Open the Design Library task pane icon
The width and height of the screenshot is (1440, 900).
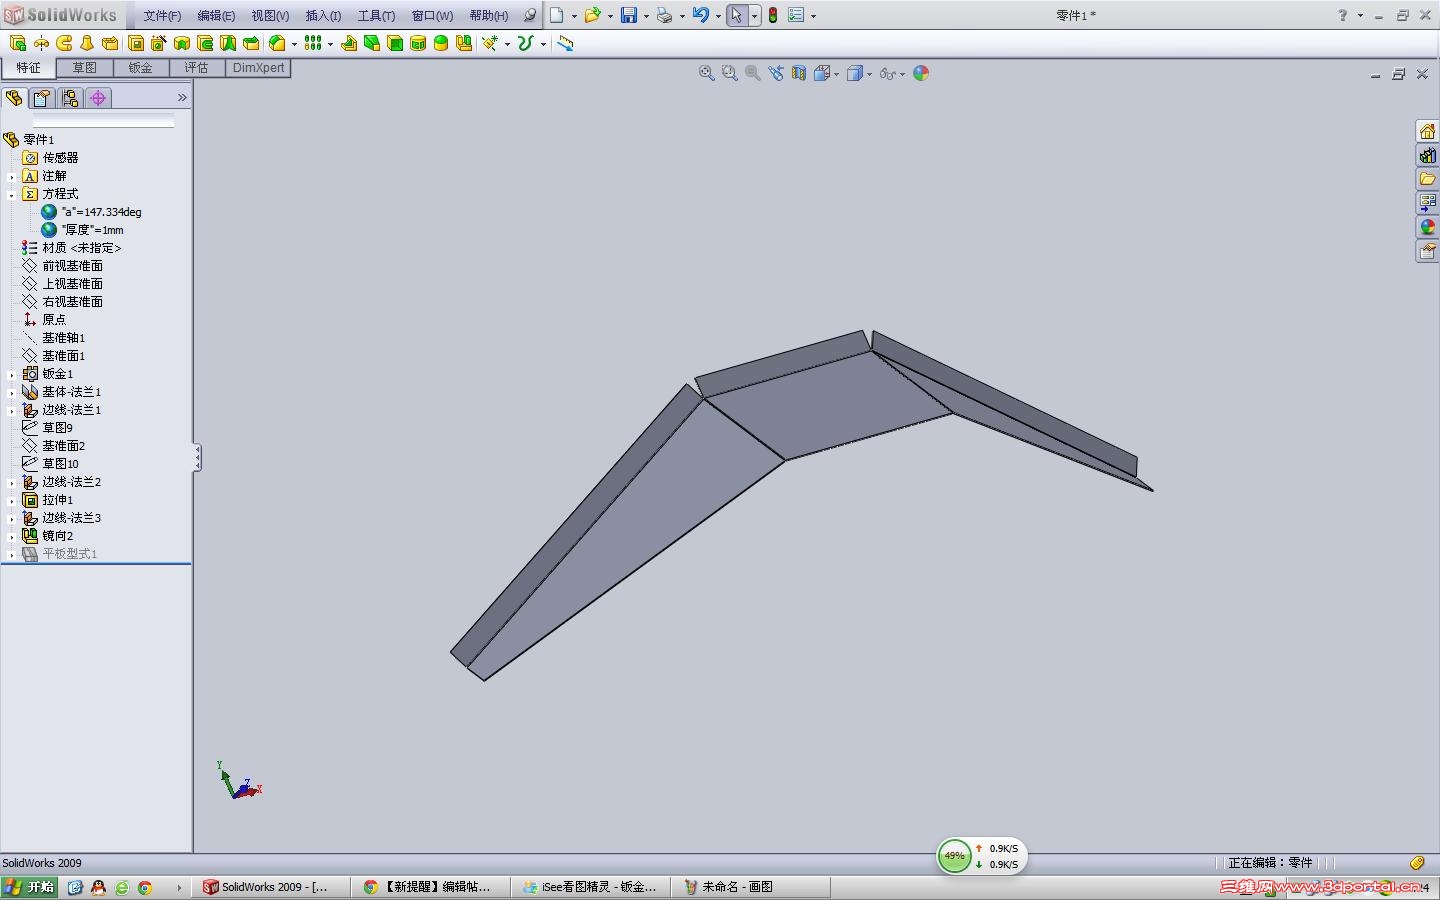(1427, 155)
